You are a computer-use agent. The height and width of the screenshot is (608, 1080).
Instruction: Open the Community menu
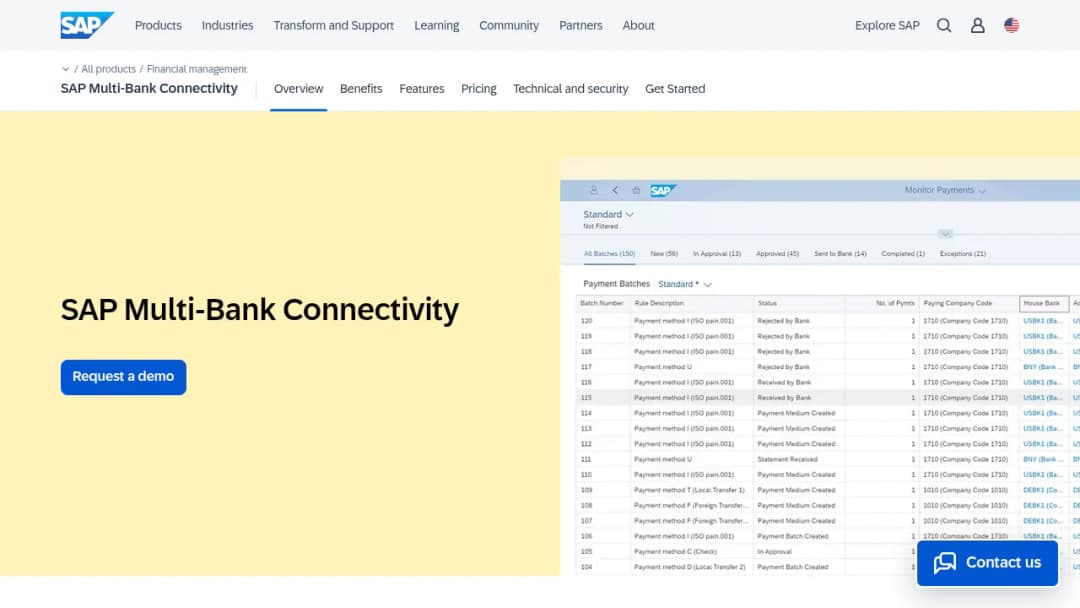click(509, 25)
